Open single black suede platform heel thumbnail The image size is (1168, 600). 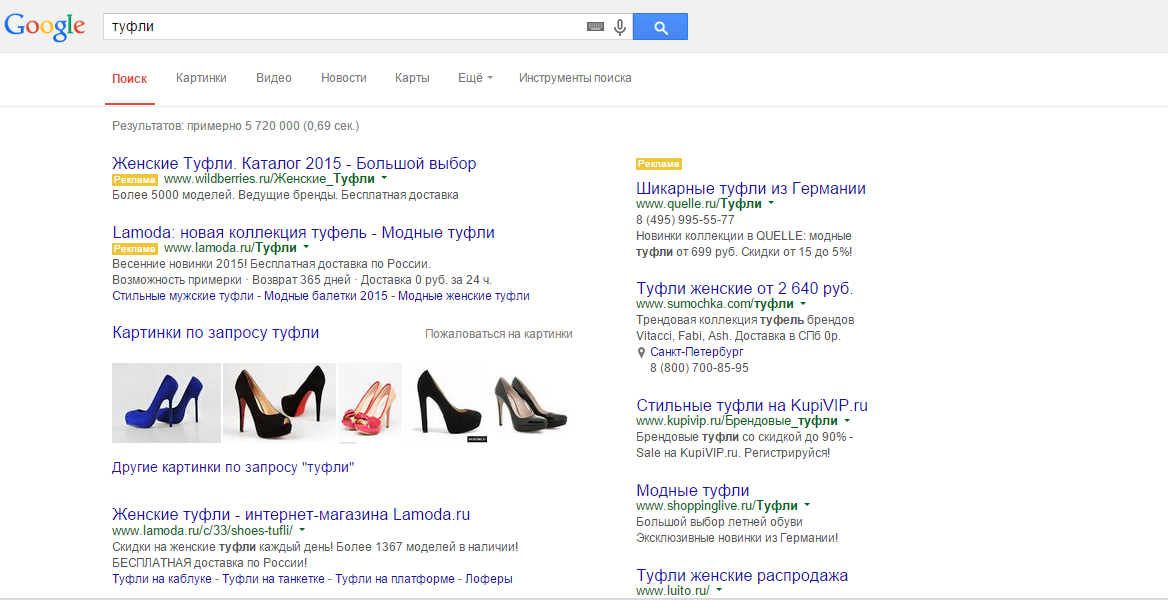point(446,403)
